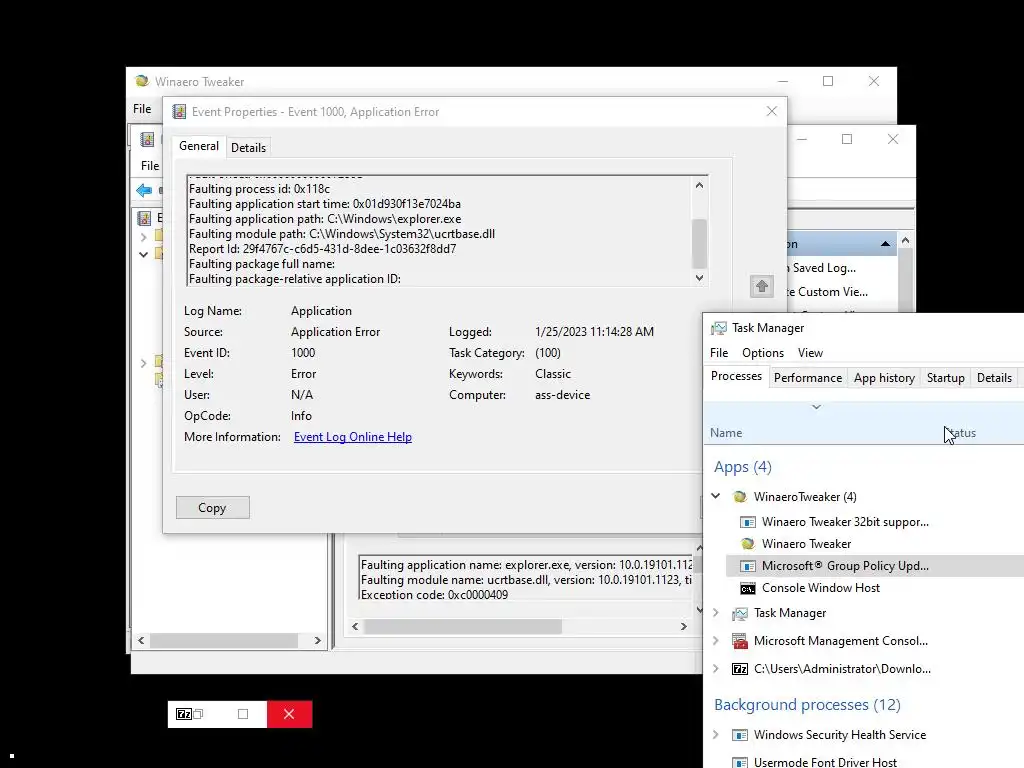Screen dimensions: 1024x768
Task: Click the Winaero Tweaker title bar icon
Action: click(142, 81)
